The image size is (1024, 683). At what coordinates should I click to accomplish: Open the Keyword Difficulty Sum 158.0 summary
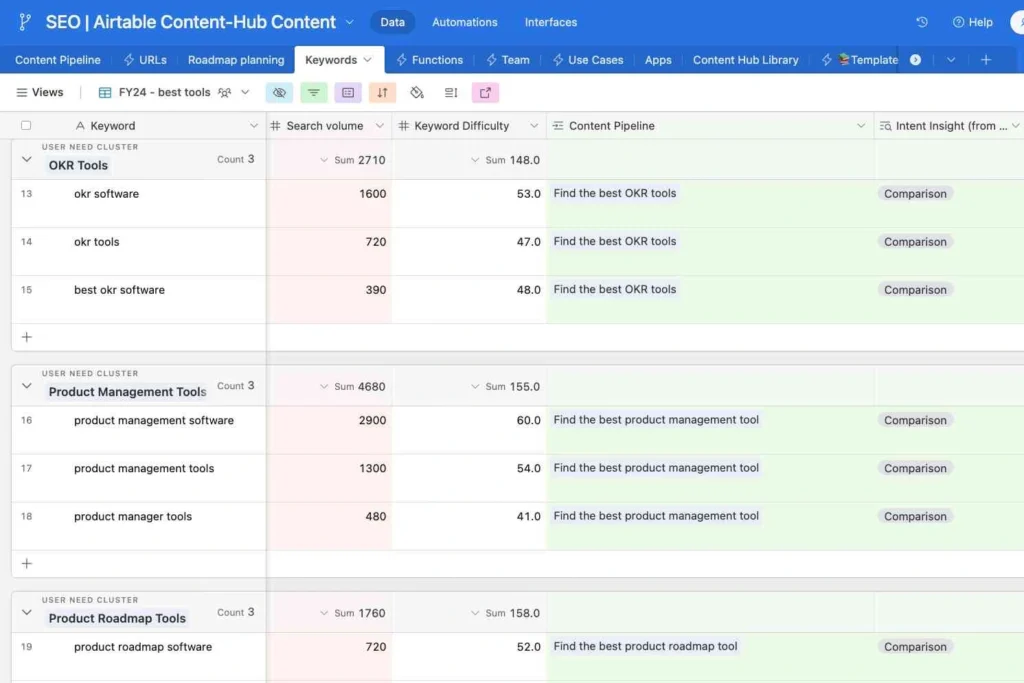point(505,613)
